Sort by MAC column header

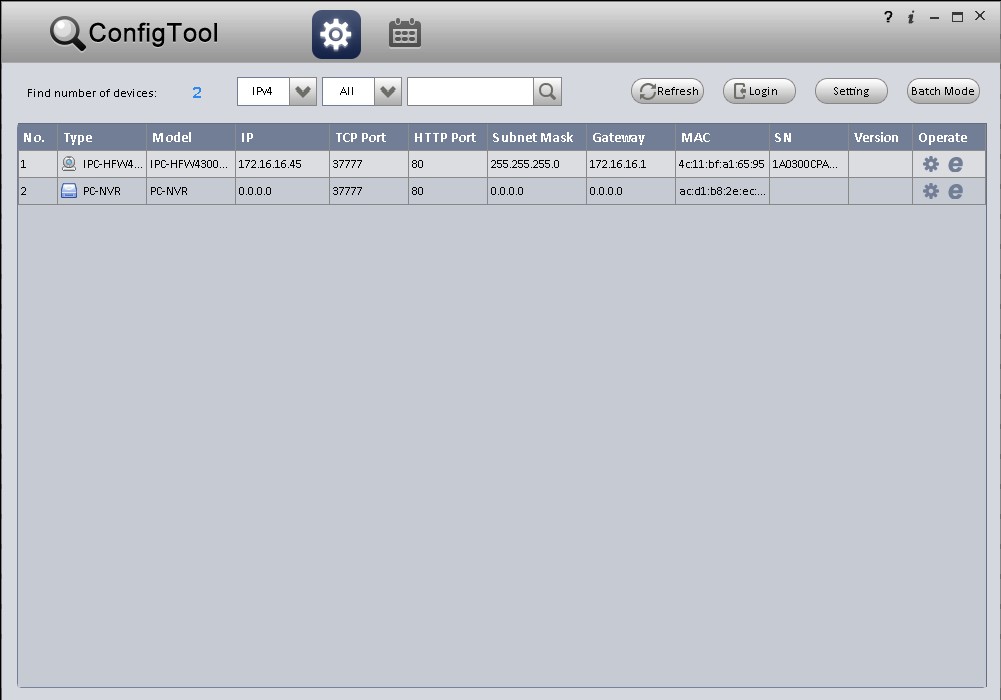(722, 137)
